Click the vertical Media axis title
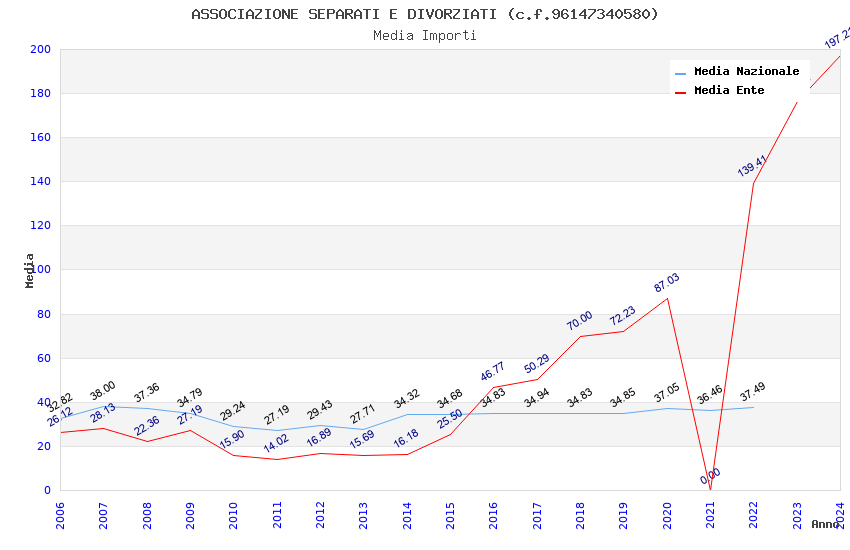850x550 pixels. [x=29, y=270]
